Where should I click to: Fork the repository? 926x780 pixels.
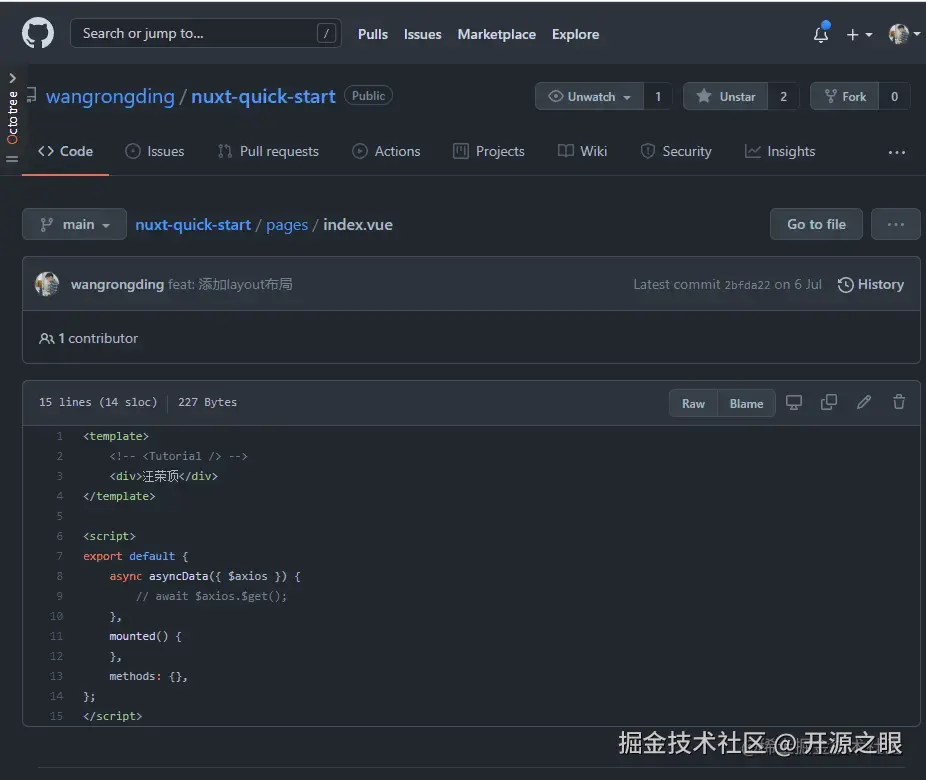click(845, 96)
